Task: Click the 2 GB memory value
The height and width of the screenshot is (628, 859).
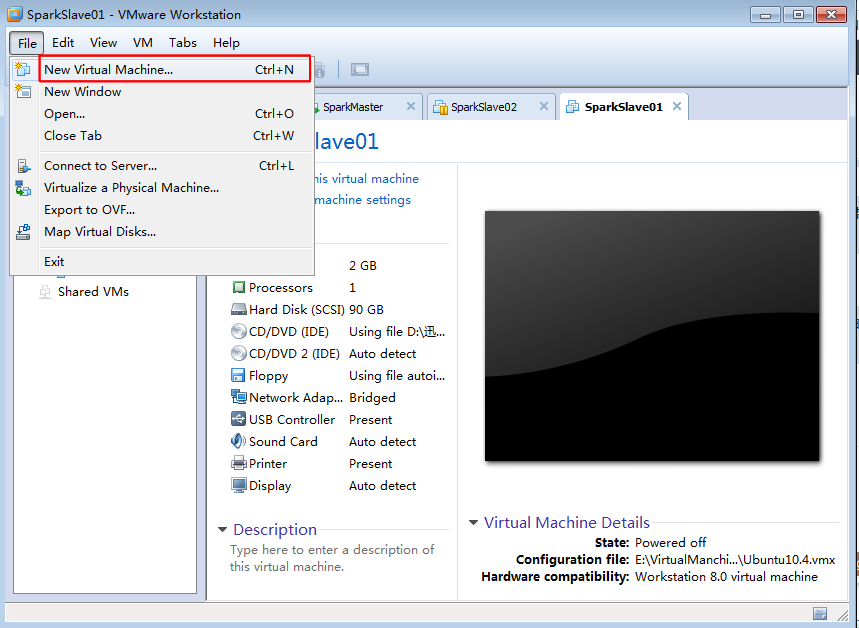Action: (x=363, y=266)
